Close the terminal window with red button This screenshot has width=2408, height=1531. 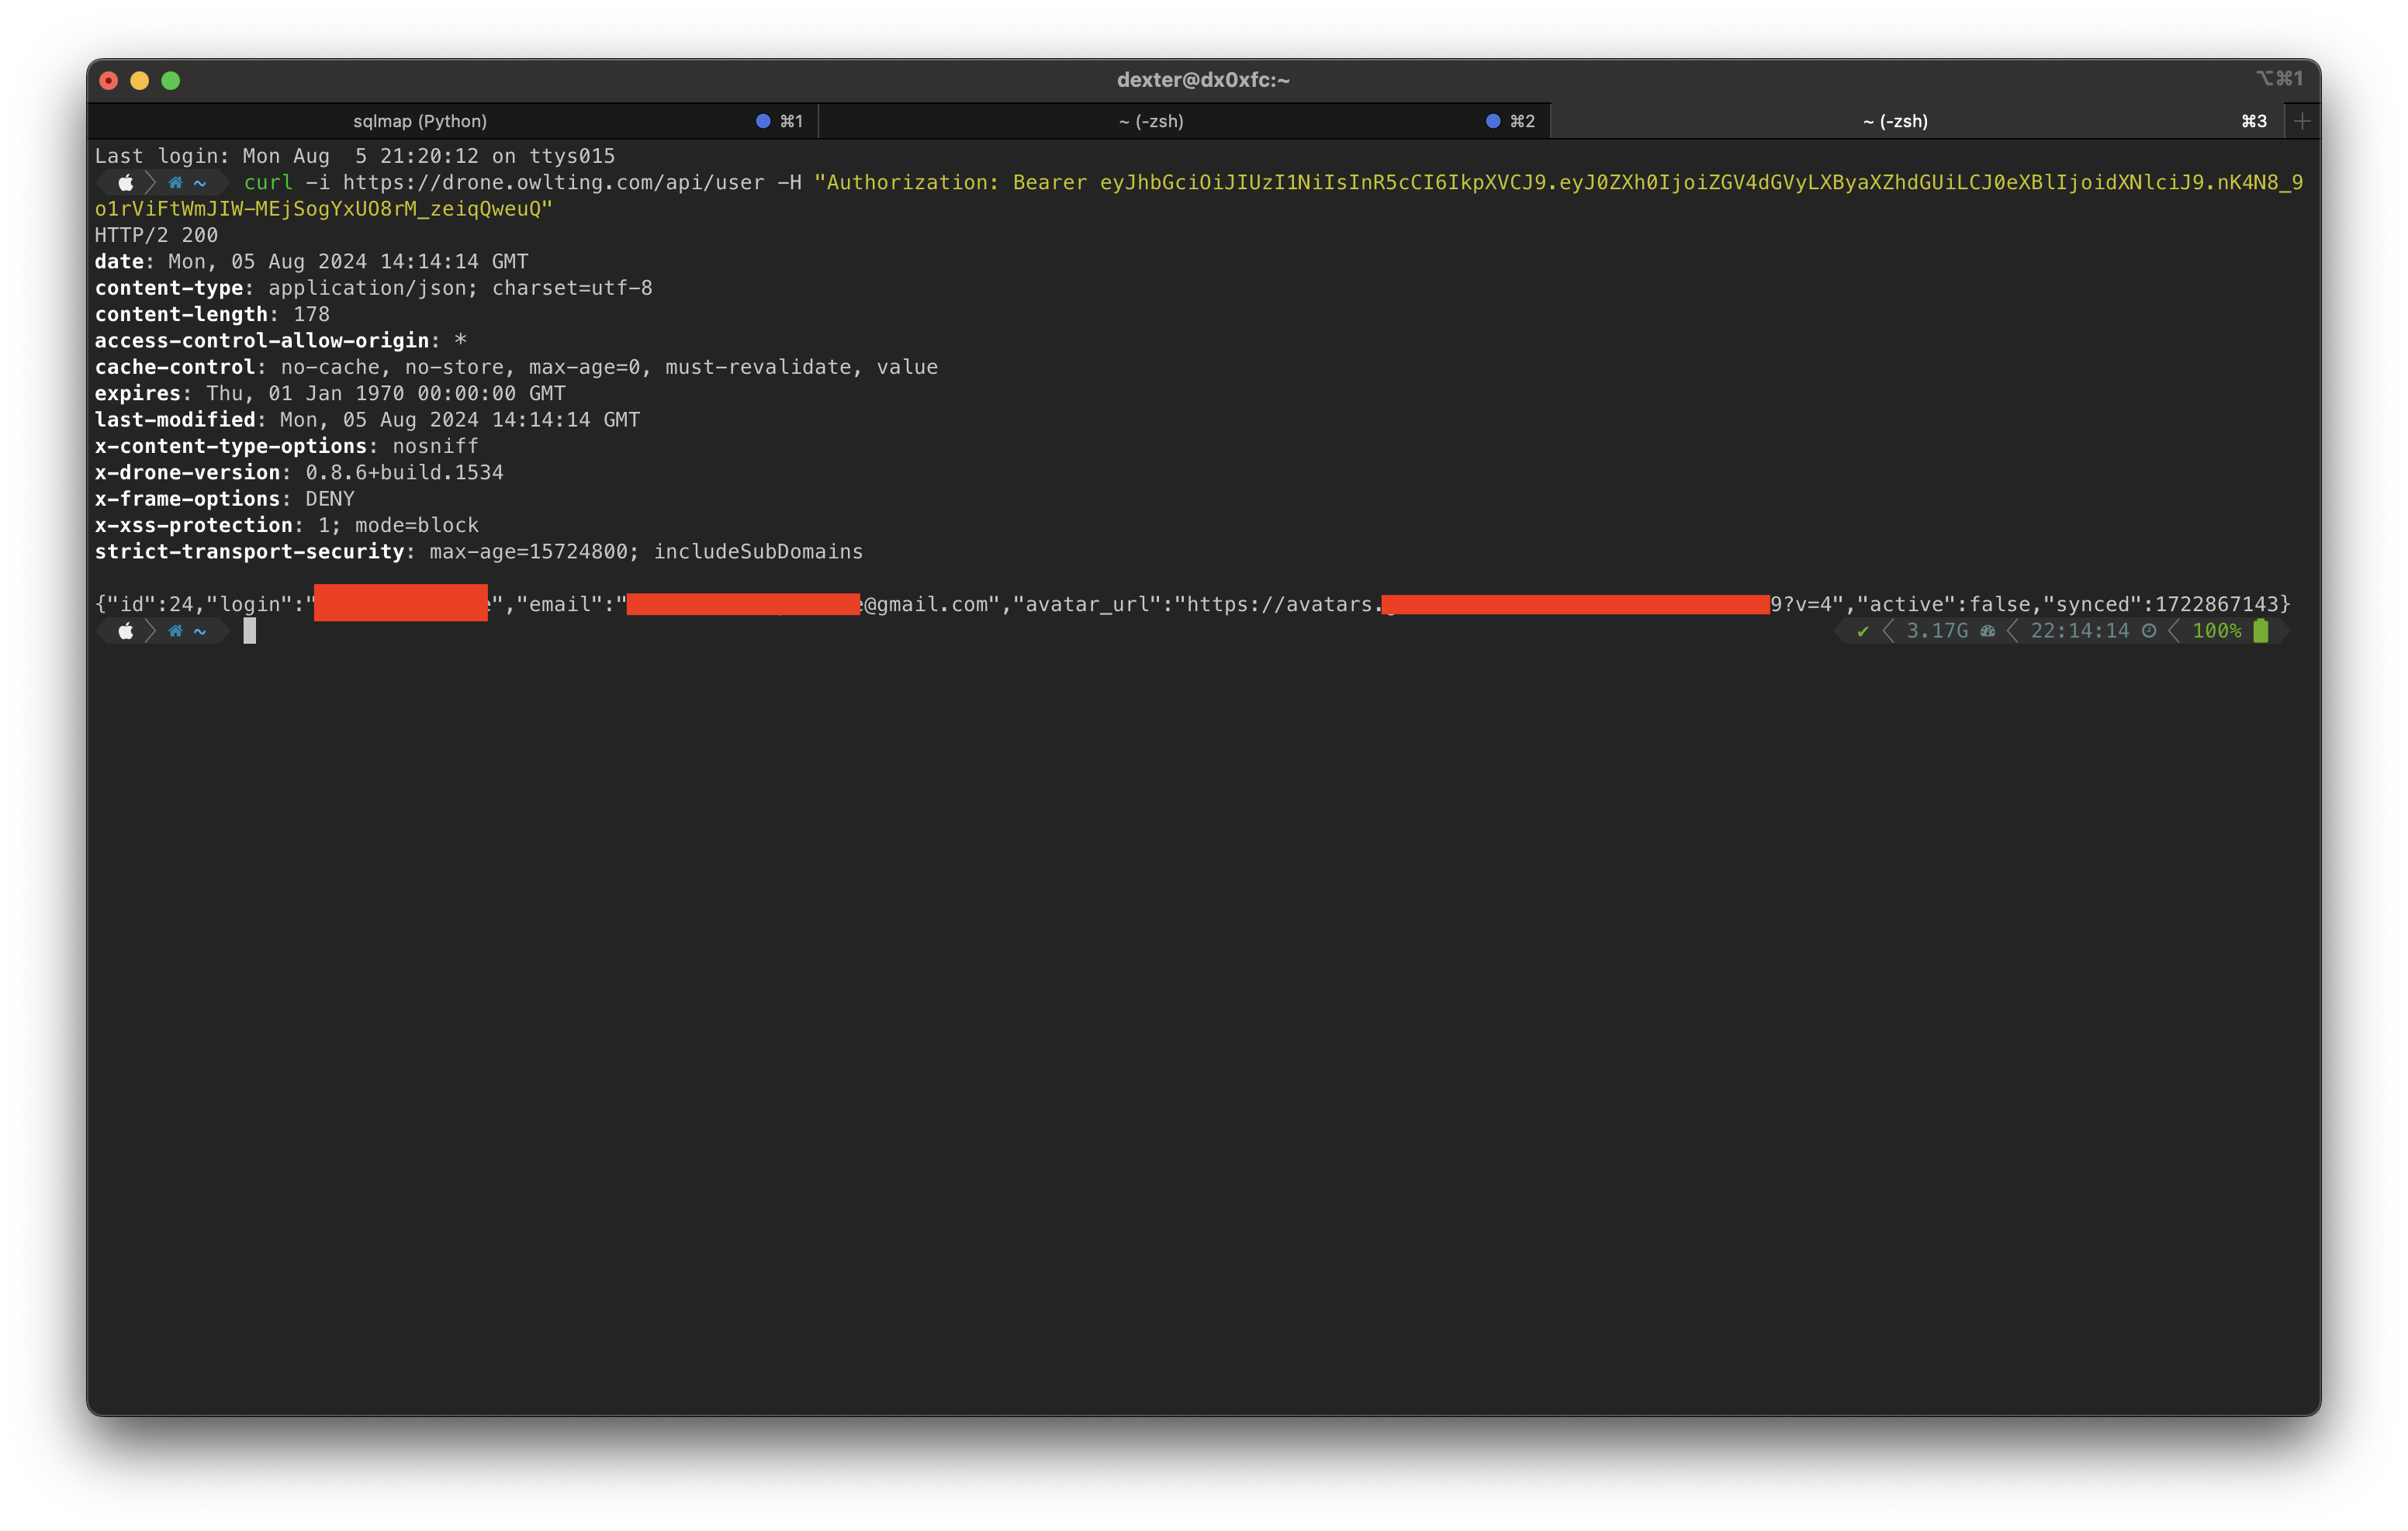(x=109, y=80)
